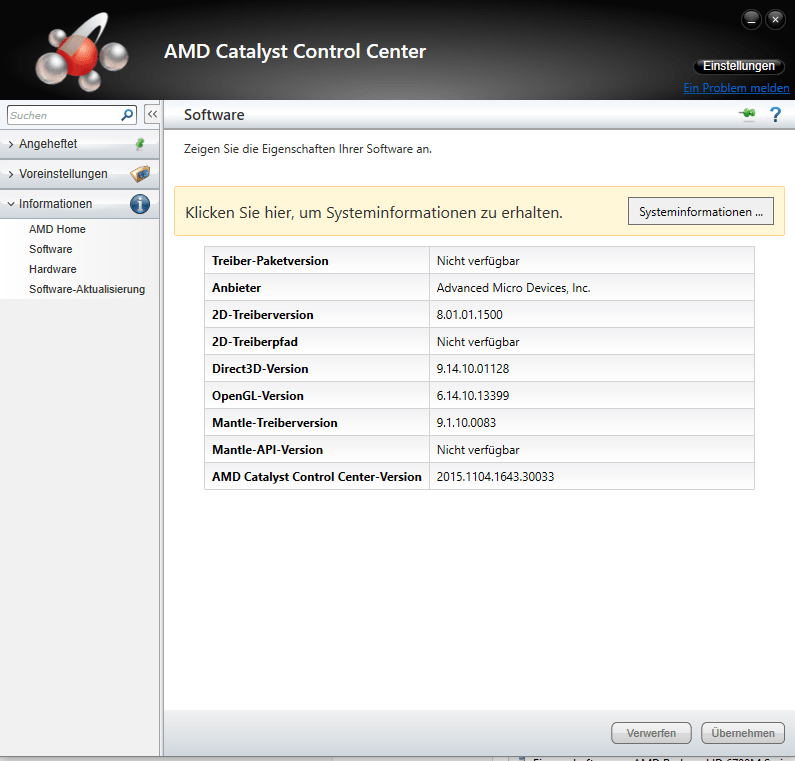Click the Advanced Micro Devices, Inc. value
Screen dimensions: 795x761
coord(513,288)
